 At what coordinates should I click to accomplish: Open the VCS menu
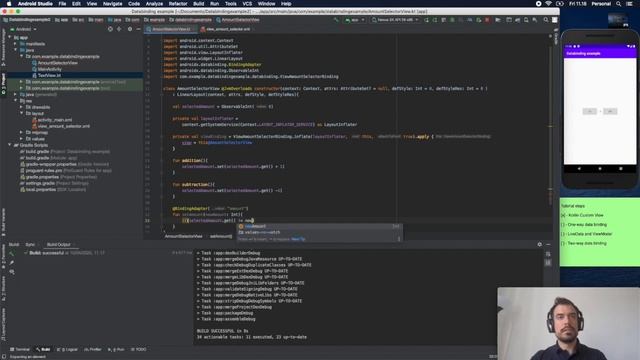point(247,4)
